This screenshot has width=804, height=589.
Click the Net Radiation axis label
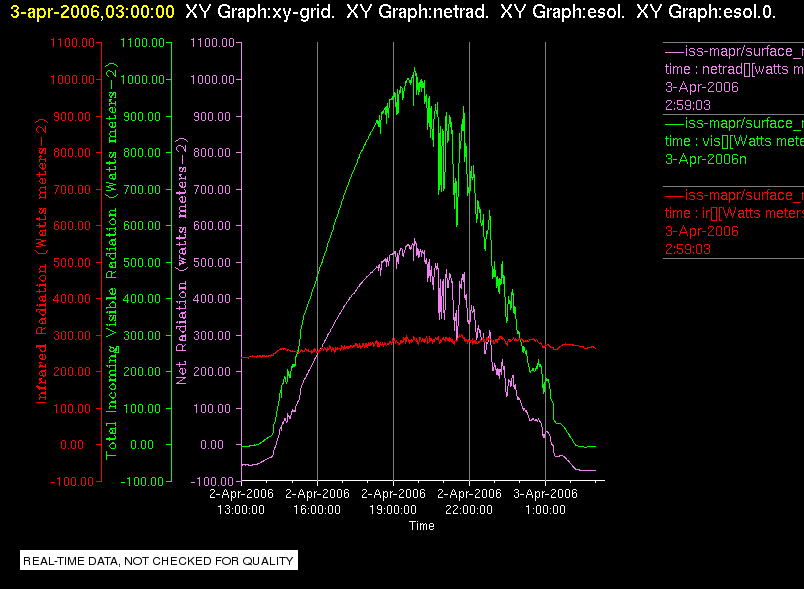point(182,261)
